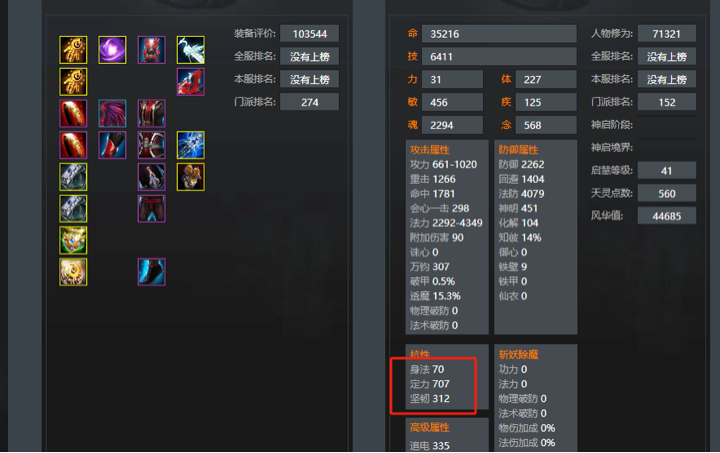Viewport: 720px width, 453px height.
Task: Select the black boot with blue glow
Action: coord(152,272)
